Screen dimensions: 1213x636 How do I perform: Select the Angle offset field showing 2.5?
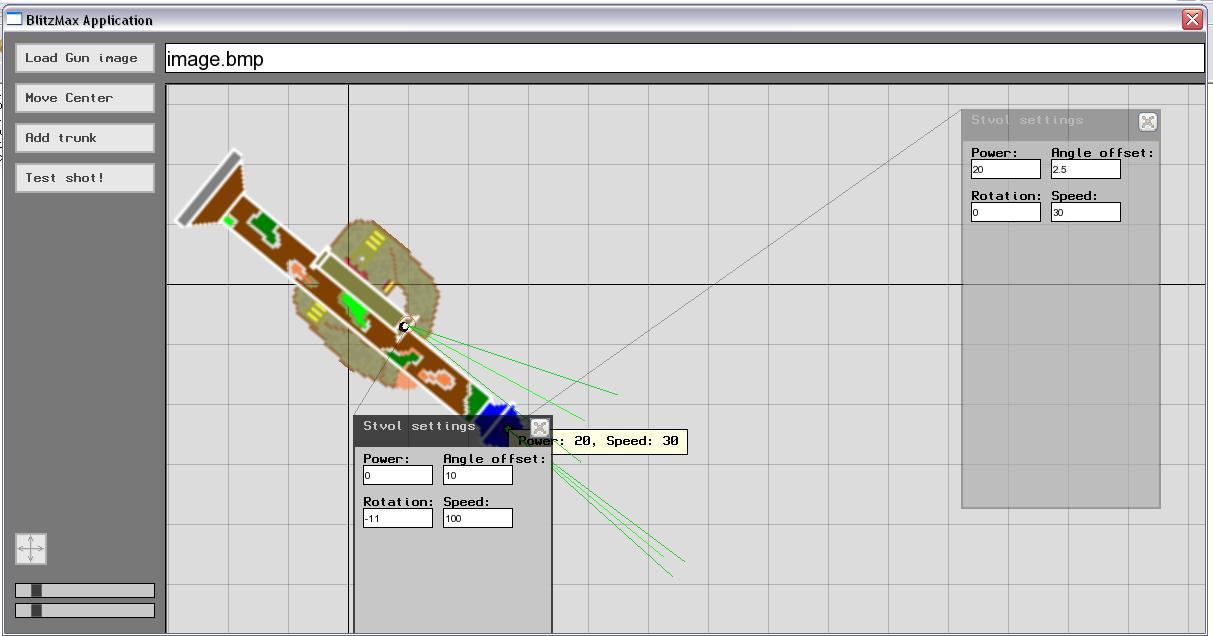[1085, 170]
